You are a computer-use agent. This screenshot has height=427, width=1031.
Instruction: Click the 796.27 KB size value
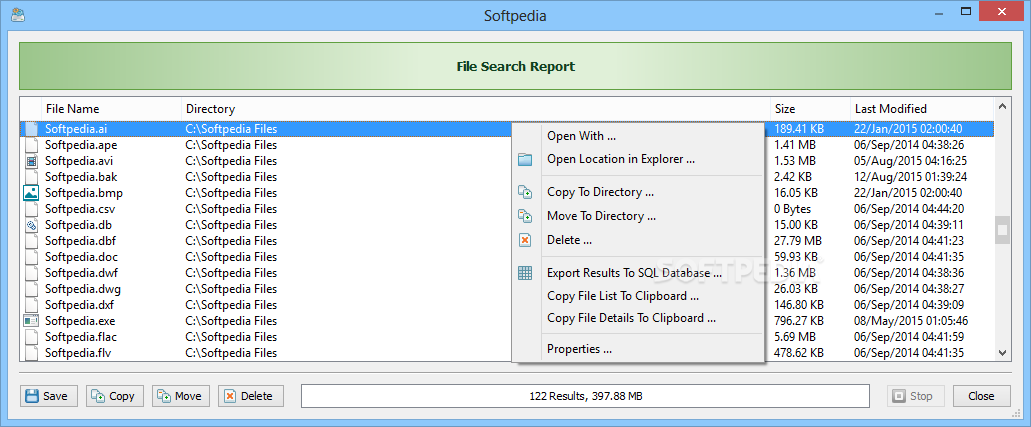pyautogui.click(x=799, y=321)
